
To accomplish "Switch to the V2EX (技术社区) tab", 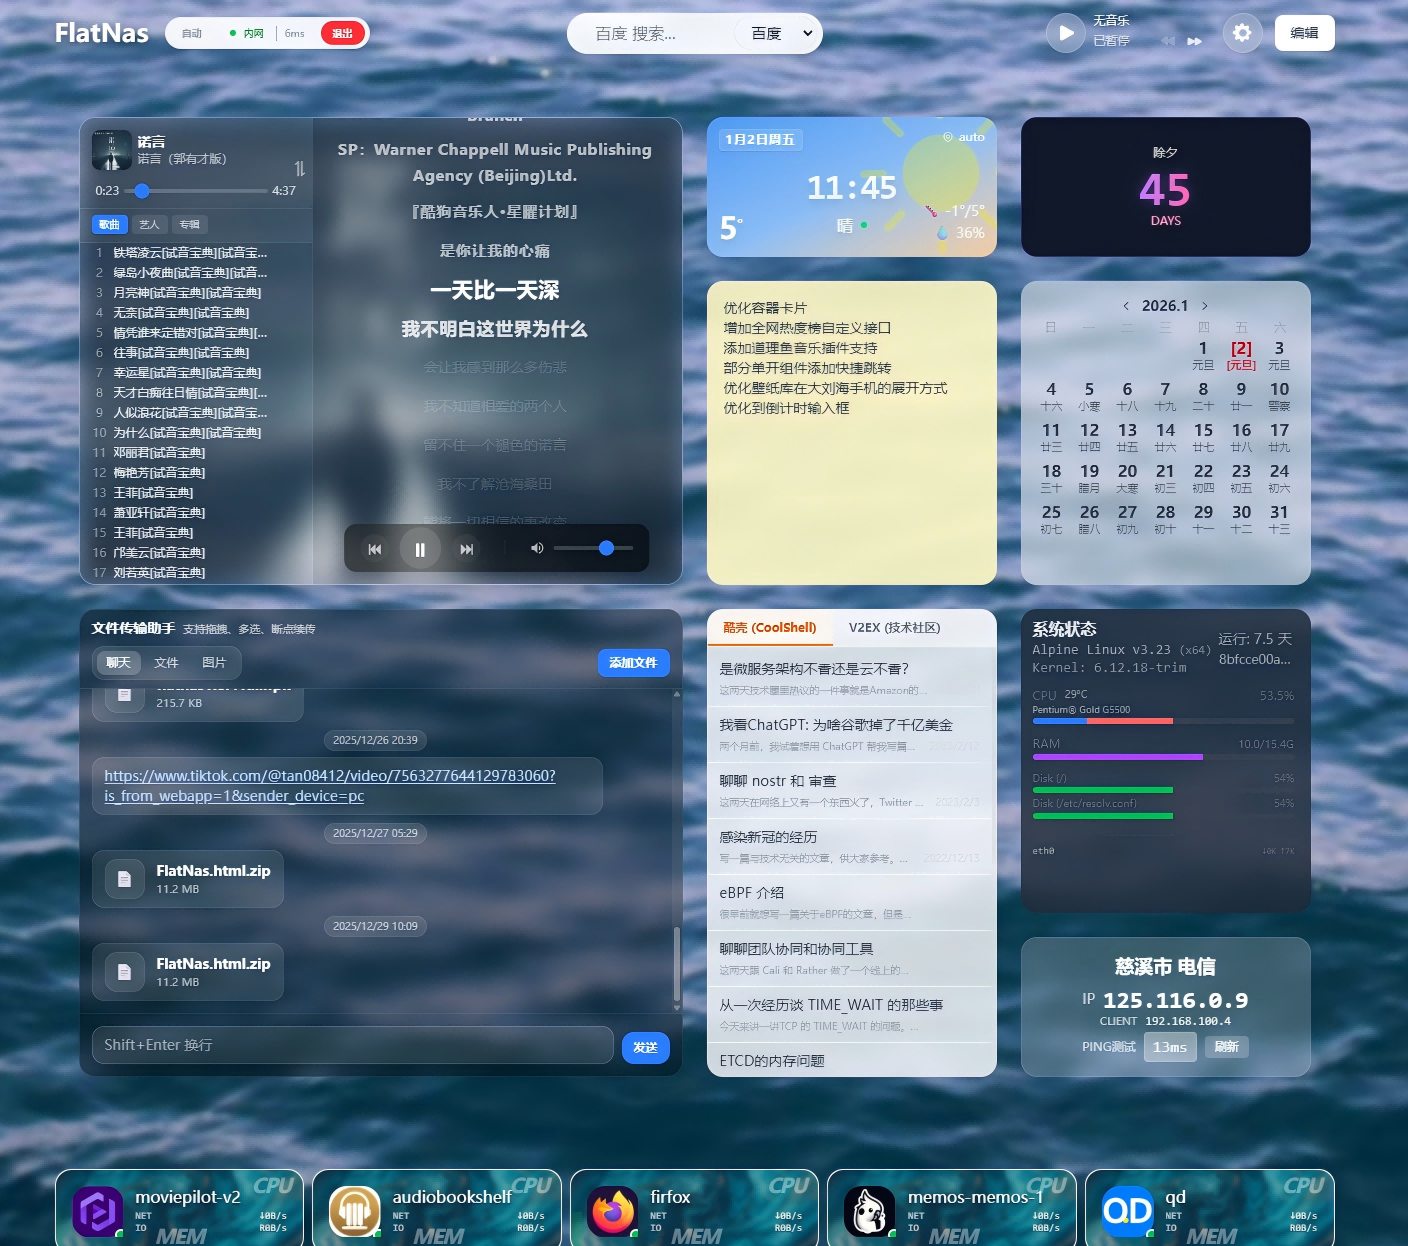I will pos(894,628).
